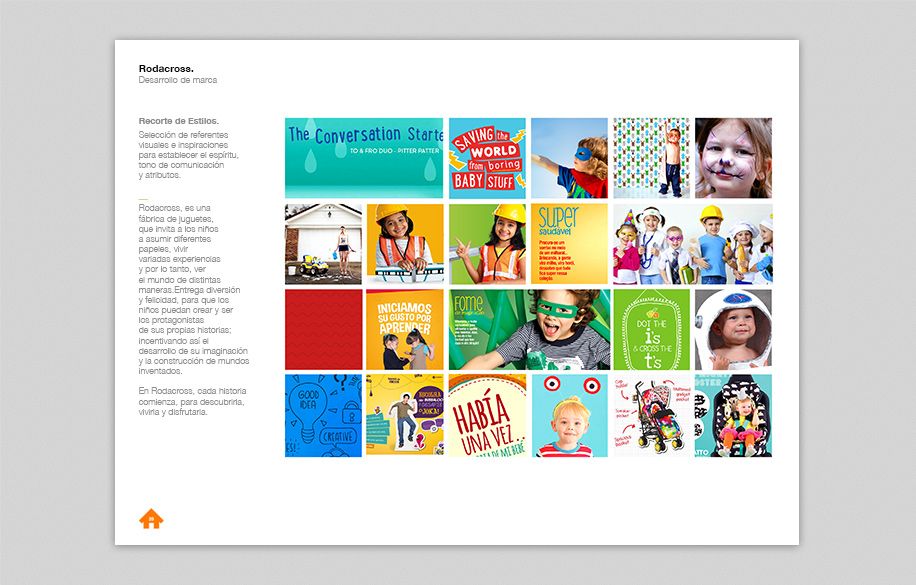
Task: Open 'Iniciamos su gusto por aprender' tile
Action: 405,330
